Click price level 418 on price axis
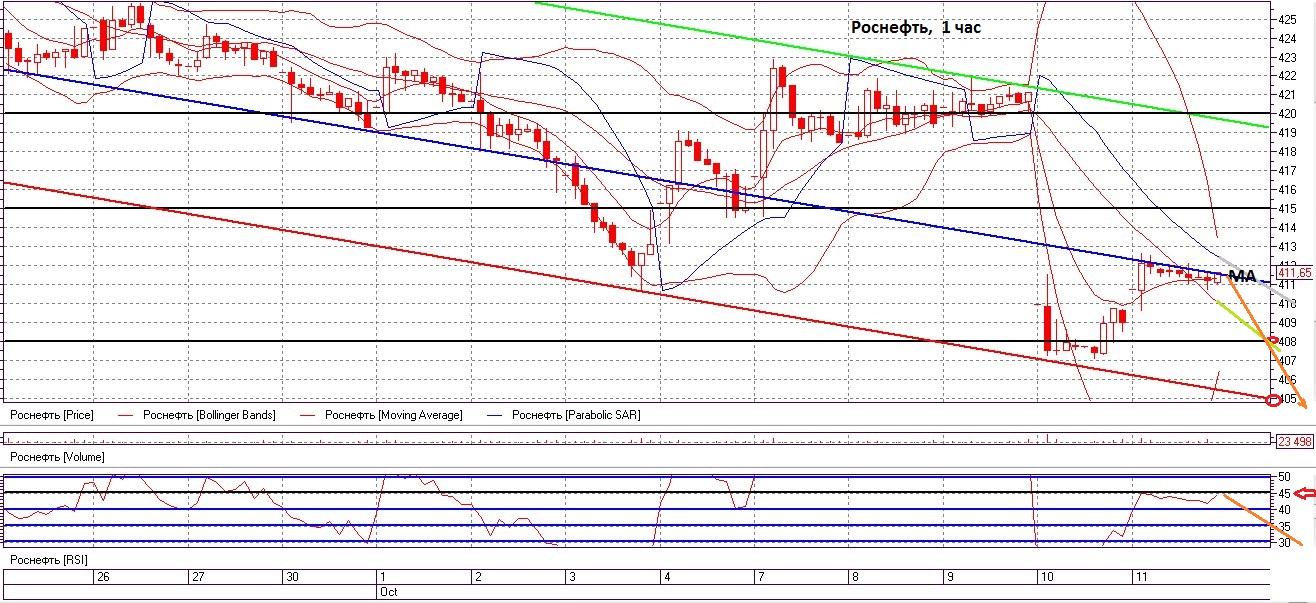1316x603 pixels. [x=1288, y=151]
